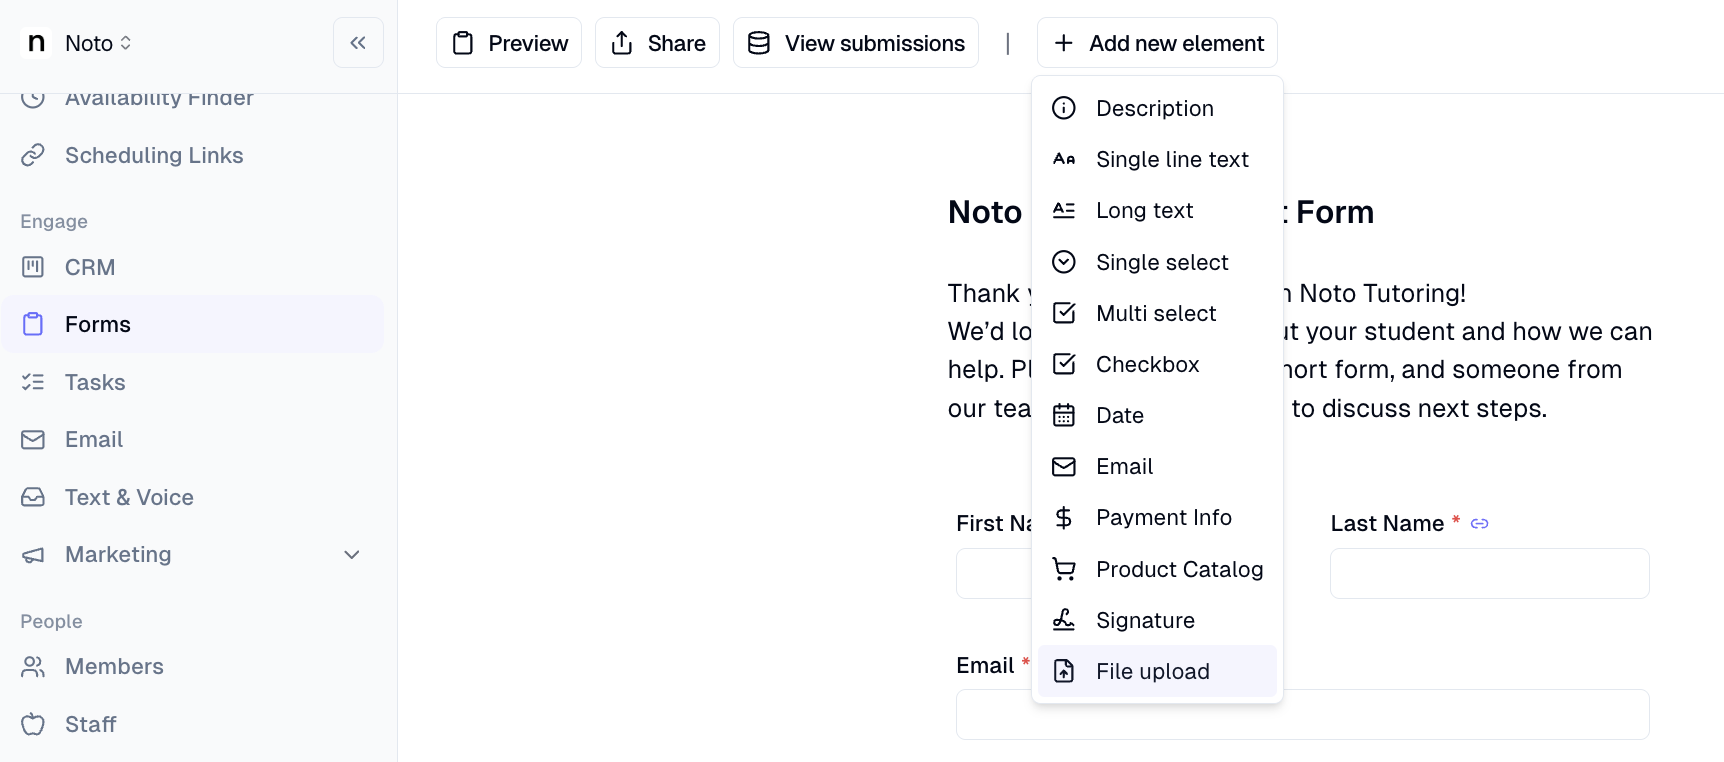The width and height of the screenshot is (1724, 762).
Task: Pick the Payment Info dollar icon
Action: 1064,518
